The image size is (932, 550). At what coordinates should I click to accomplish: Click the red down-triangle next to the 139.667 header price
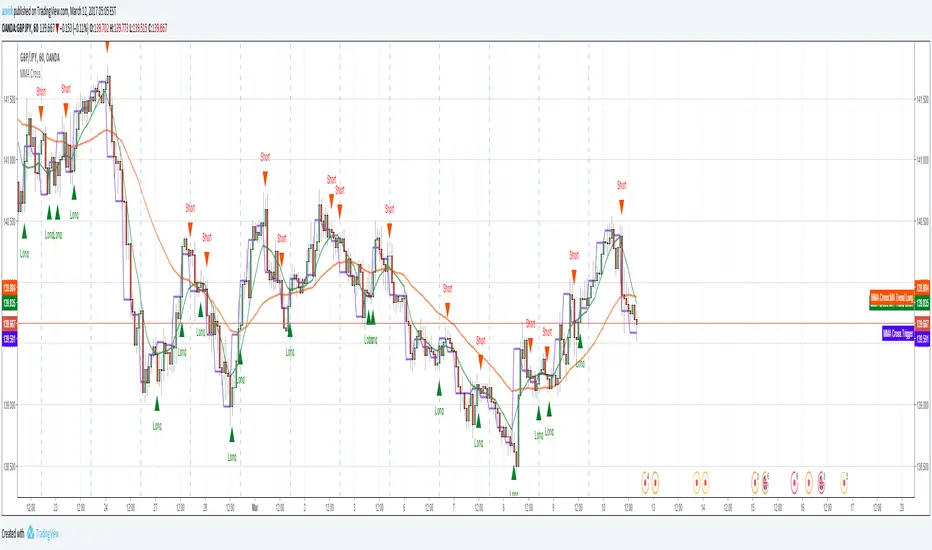57,28
